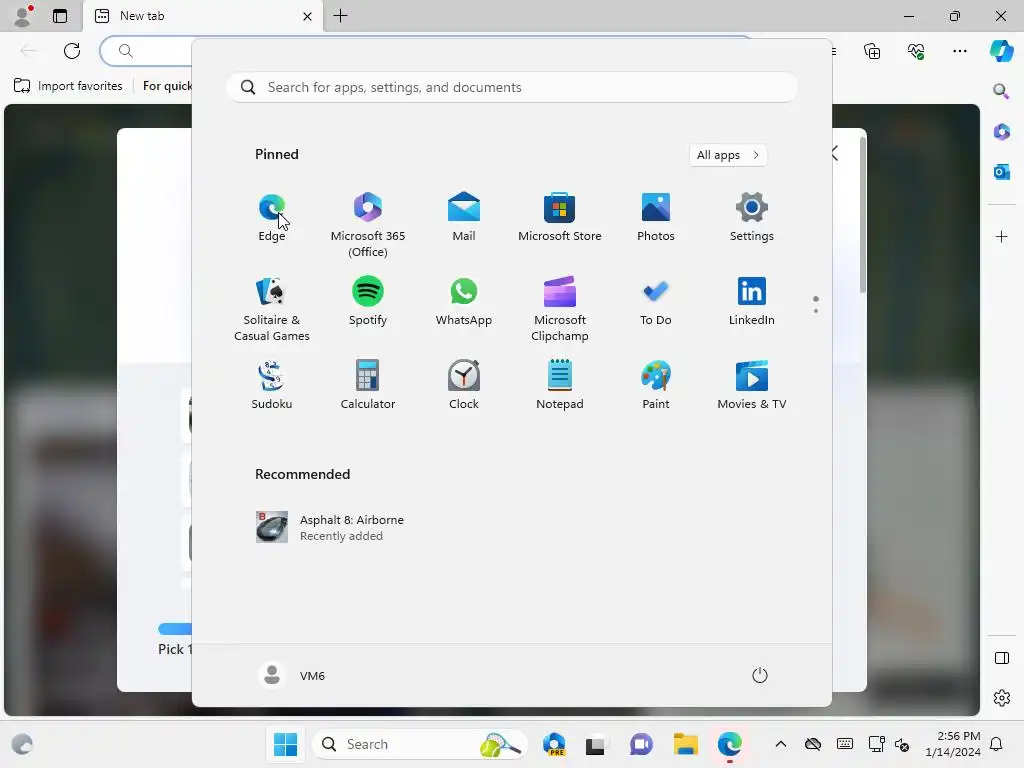
Task: Open Edge tab actions menu
Action: (x=59, y=16)
